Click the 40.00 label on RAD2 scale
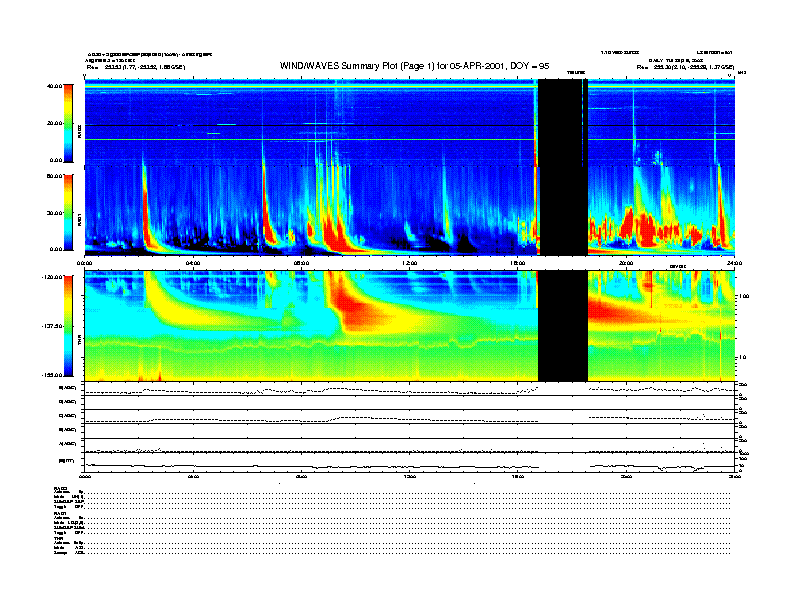The width and height of the screenshot is (792, 612). point(55,86)
